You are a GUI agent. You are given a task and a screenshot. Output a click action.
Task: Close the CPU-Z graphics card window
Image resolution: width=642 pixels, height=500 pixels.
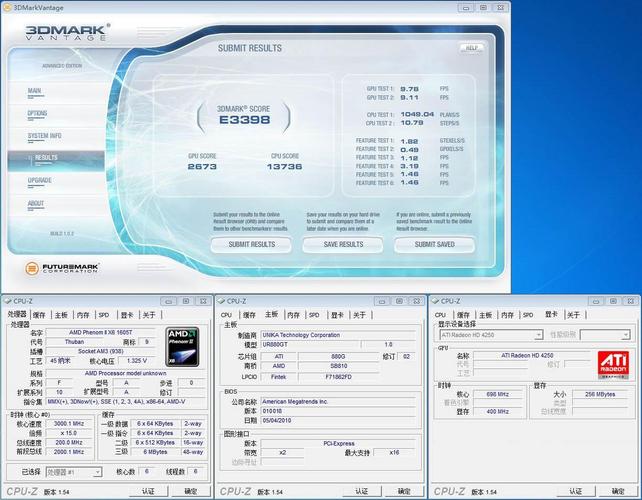[631, 301]
